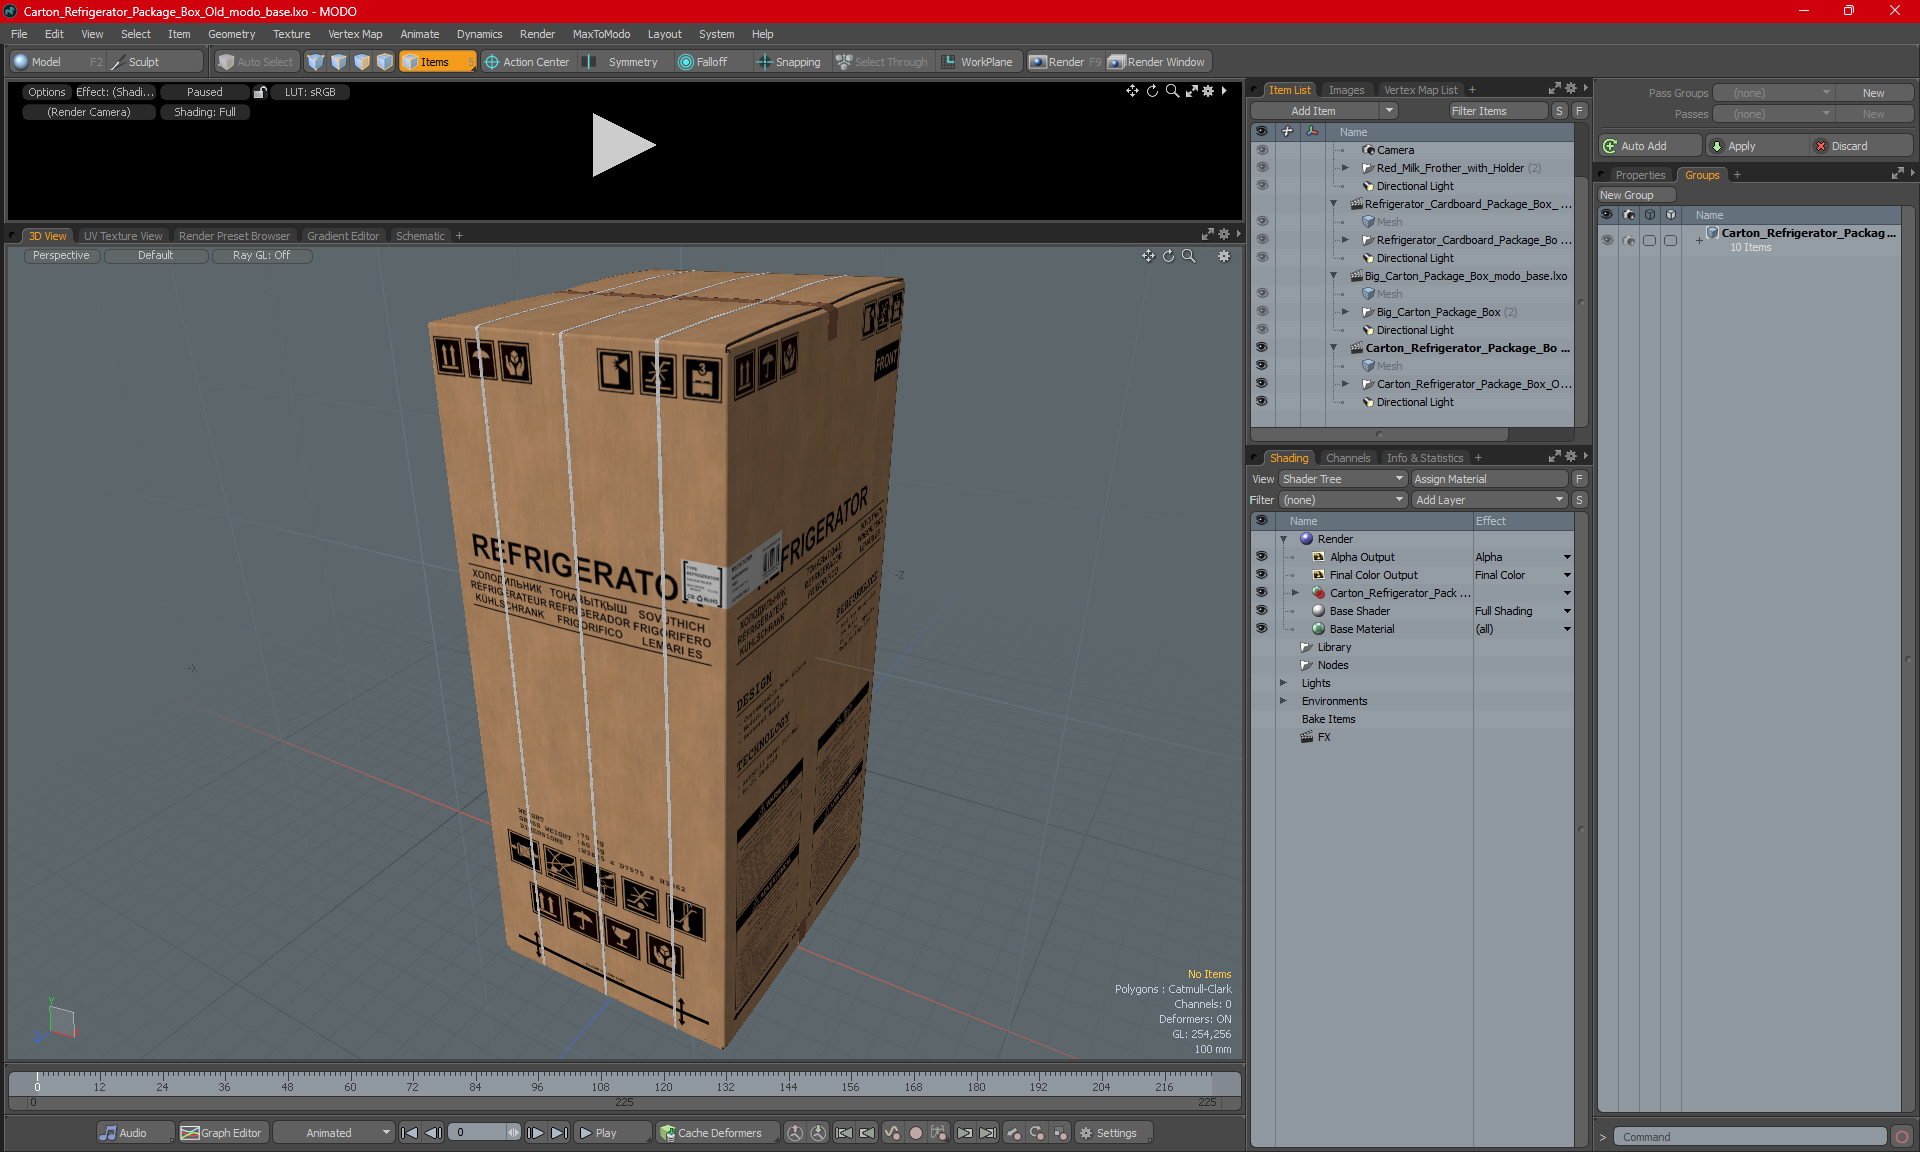Collapse Refrigerator_Cardboard_Package_Box scene
This screenshot has width=1920, height=1152.
pyautogui.click(x=1333, y=204)
